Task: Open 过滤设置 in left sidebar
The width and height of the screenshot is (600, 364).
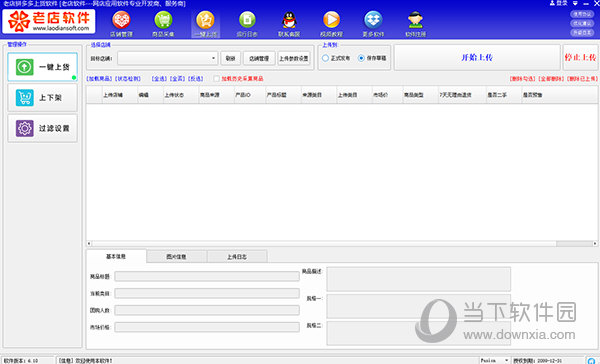Action: click(x=42, y=128)
